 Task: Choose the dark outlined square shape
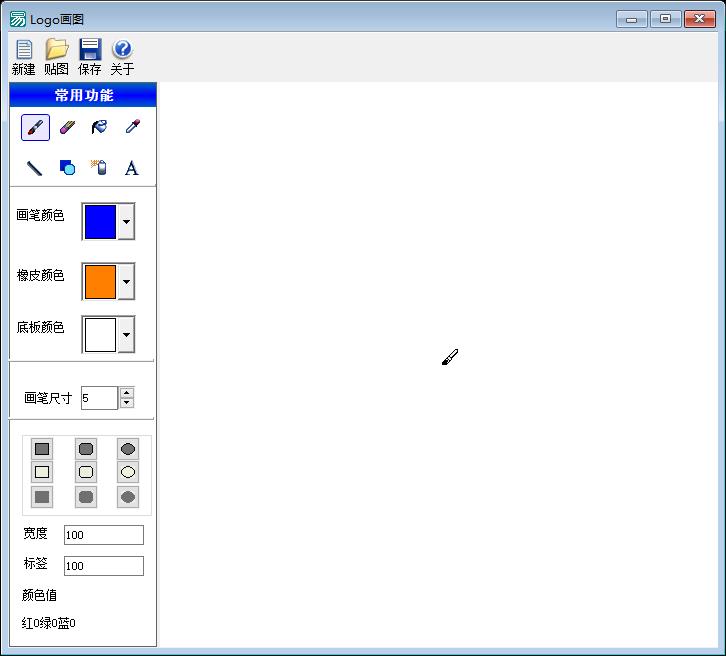[x=42, y=449]
